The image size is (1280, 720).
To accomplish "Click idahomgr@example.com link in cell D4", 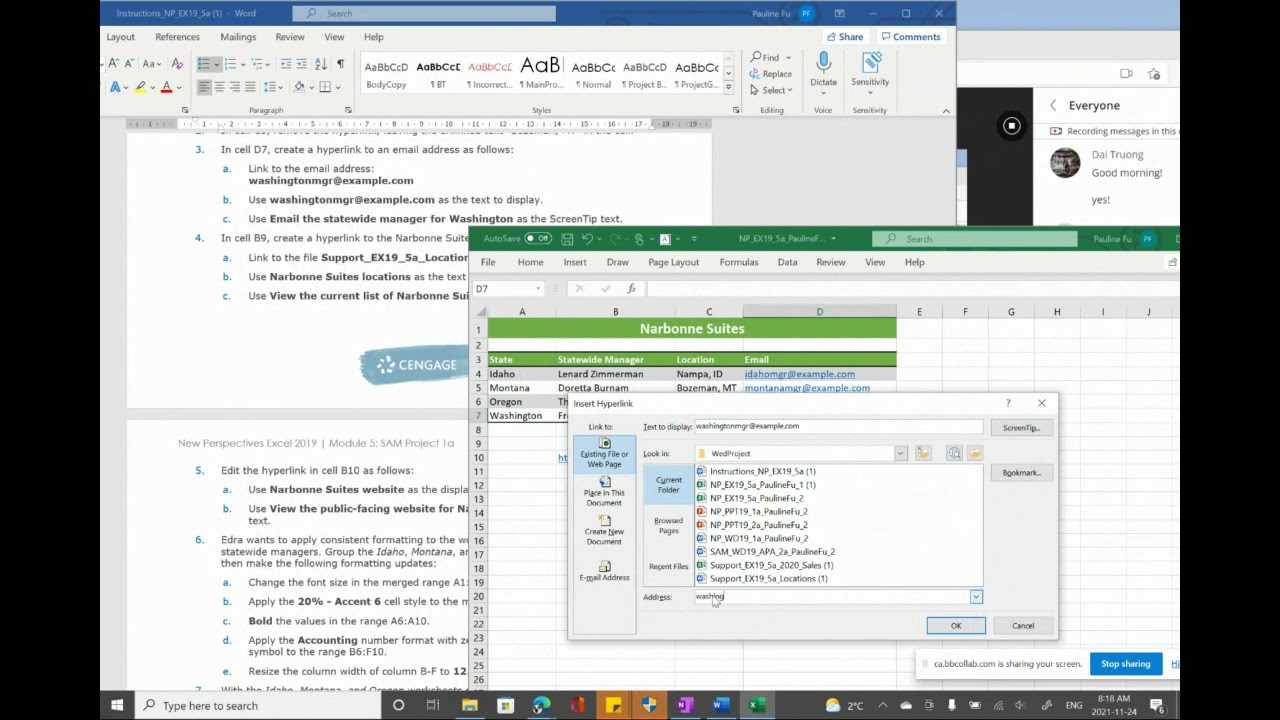I will point(799,374).
